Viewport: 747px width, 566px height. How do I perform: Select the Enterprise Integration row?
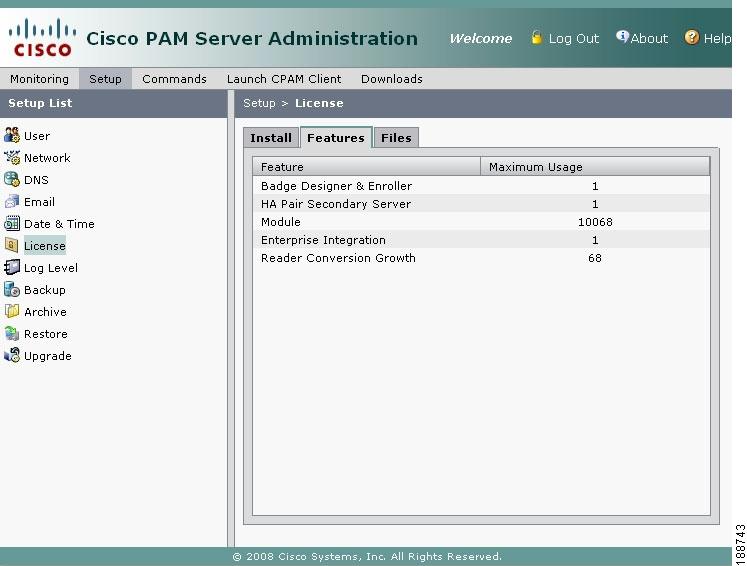point(481,240)
